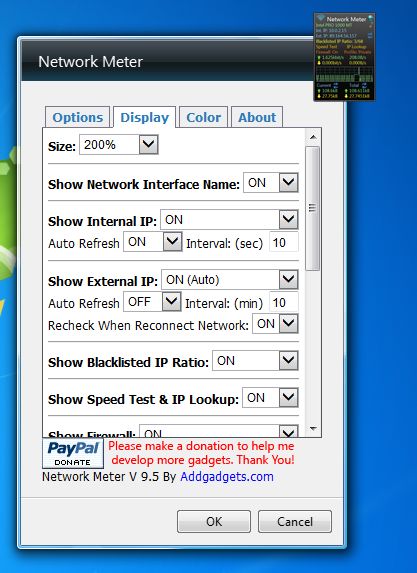
Task: Click the OK button
Action: click(214, 521)
